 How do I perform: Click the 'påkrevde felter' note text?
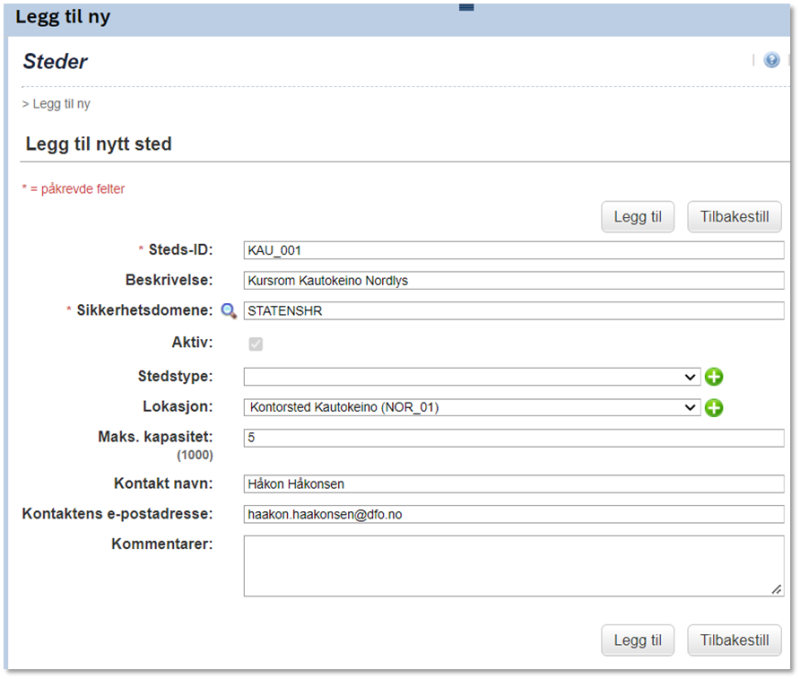(x=83, y=189)
